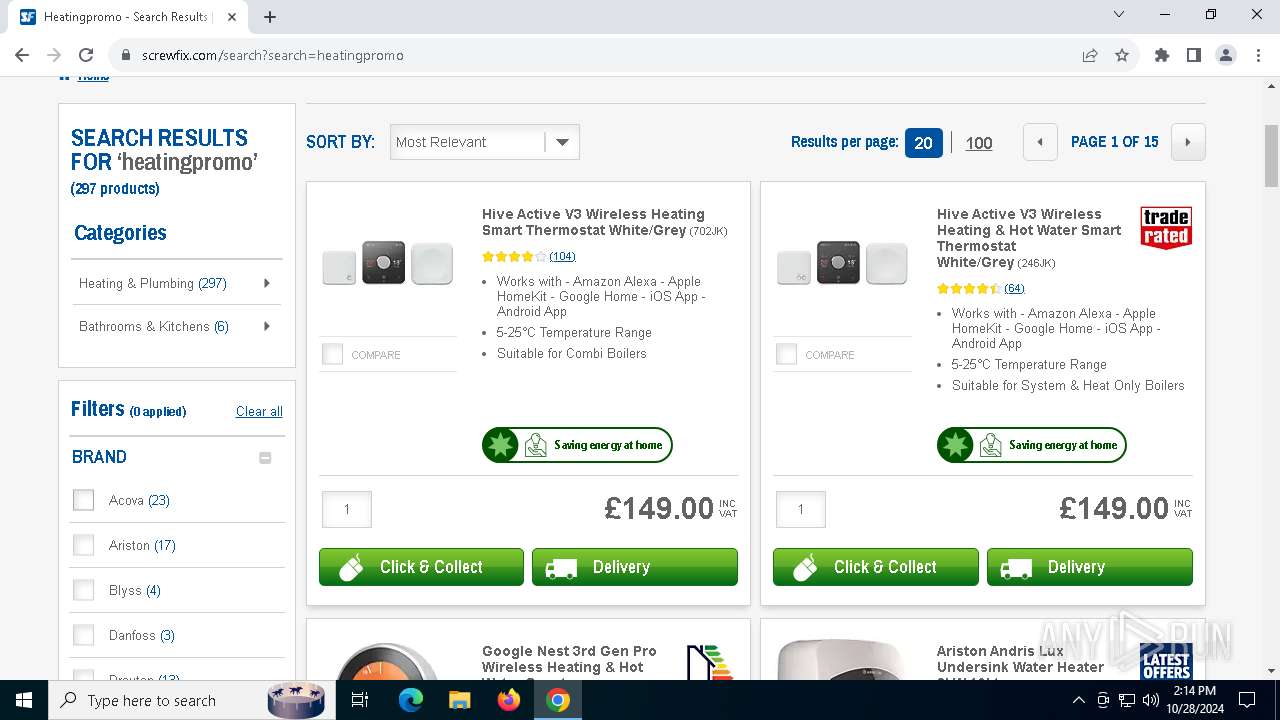1280x720 pixels.
Task: Choose Delivery for Hive thermostat 702JK
Action: pos(635,567)
